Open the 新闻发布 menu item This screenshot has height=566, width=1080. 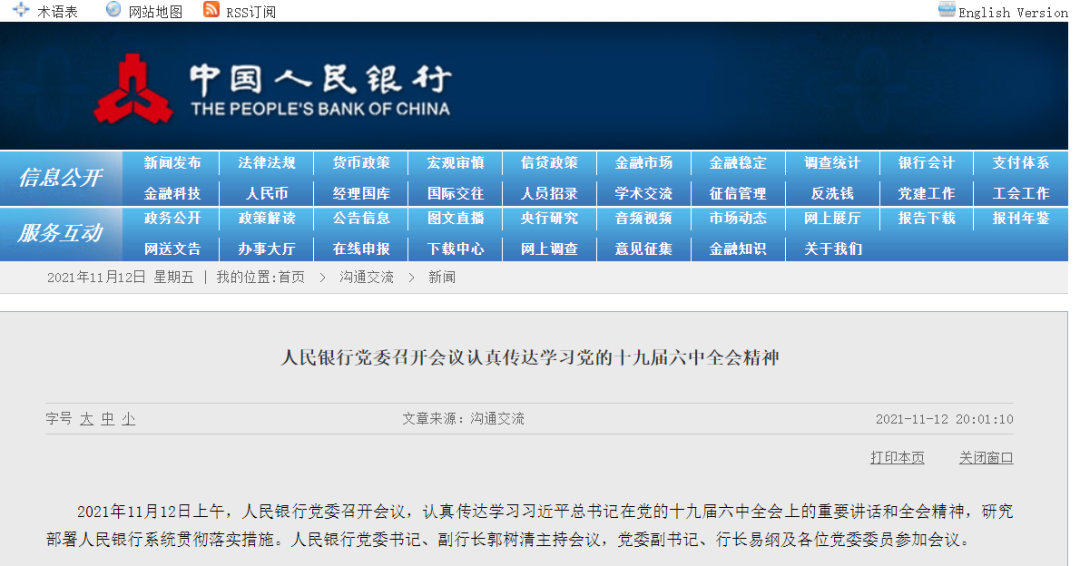pos(172,163)
